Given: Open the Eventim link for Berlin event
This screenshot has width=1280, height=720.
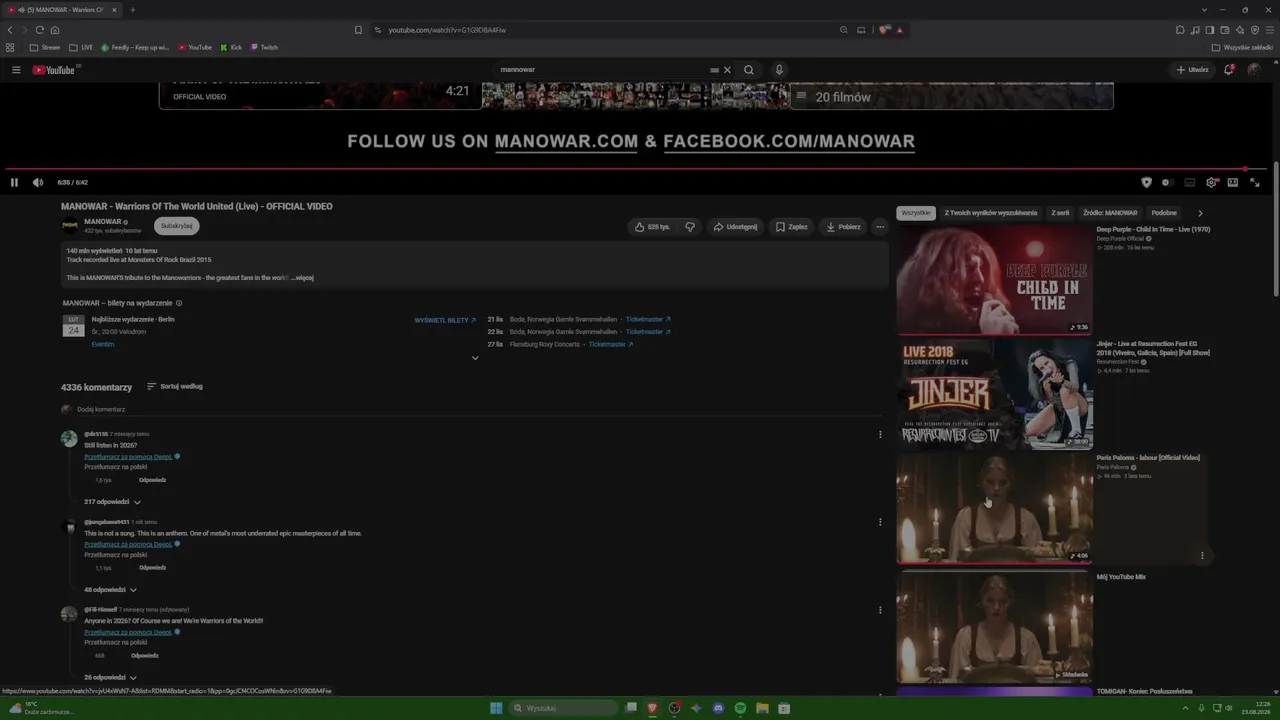Looking at the screenshot, I should (x=103, y=344).
